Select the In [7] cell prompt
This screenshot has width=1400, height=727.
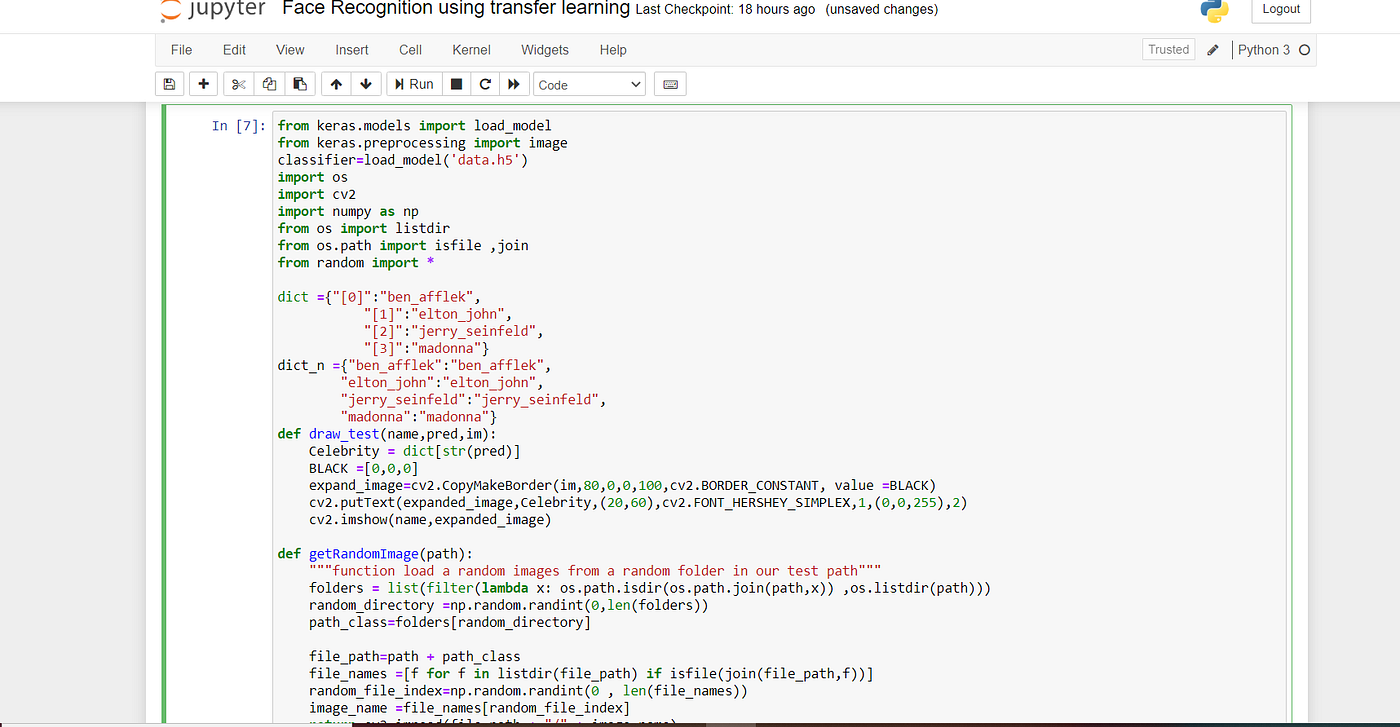(x=239, y=126)
